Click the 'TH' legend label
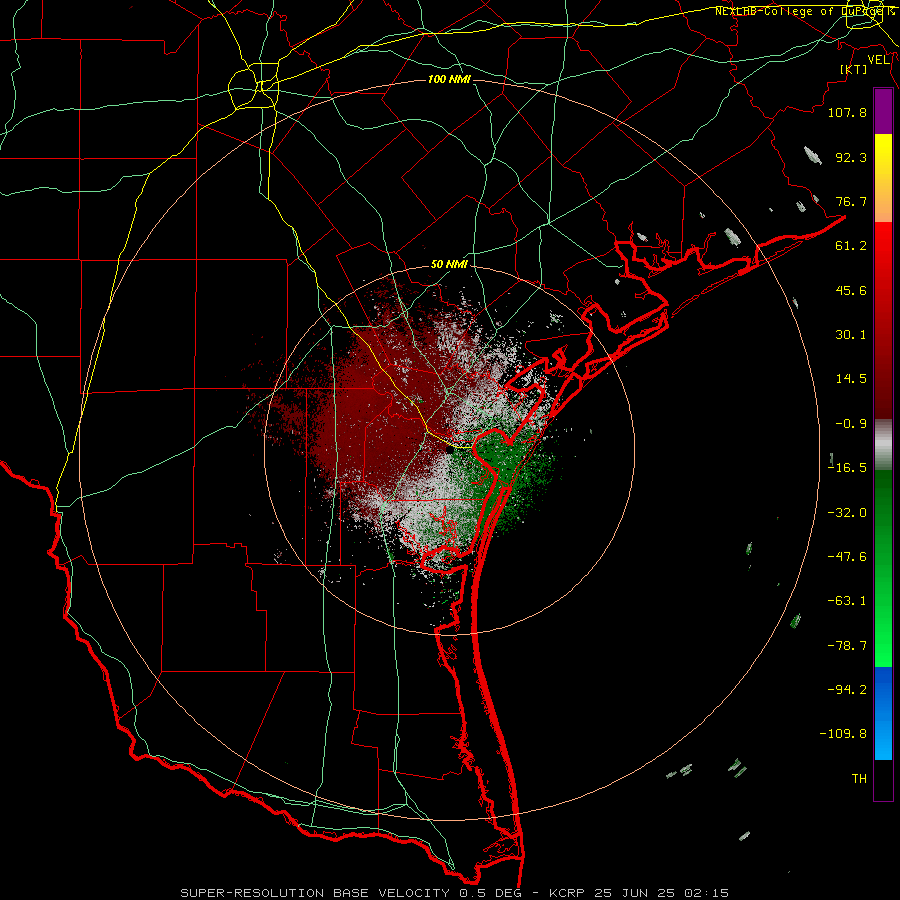Screen dimensions: 900x900 click(x=859, y=779)
